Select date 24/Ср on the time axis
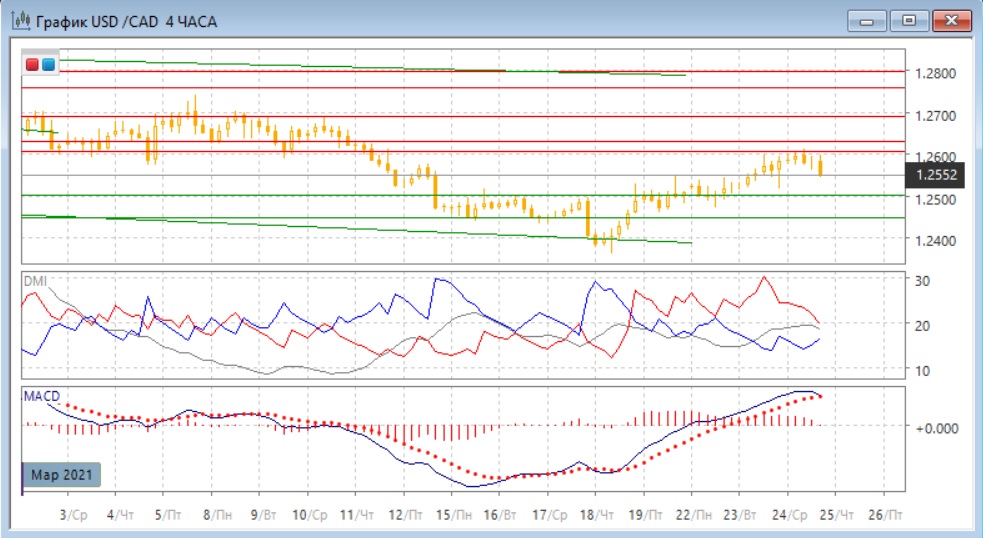This screenshot has width=983, height=538. 789,515
